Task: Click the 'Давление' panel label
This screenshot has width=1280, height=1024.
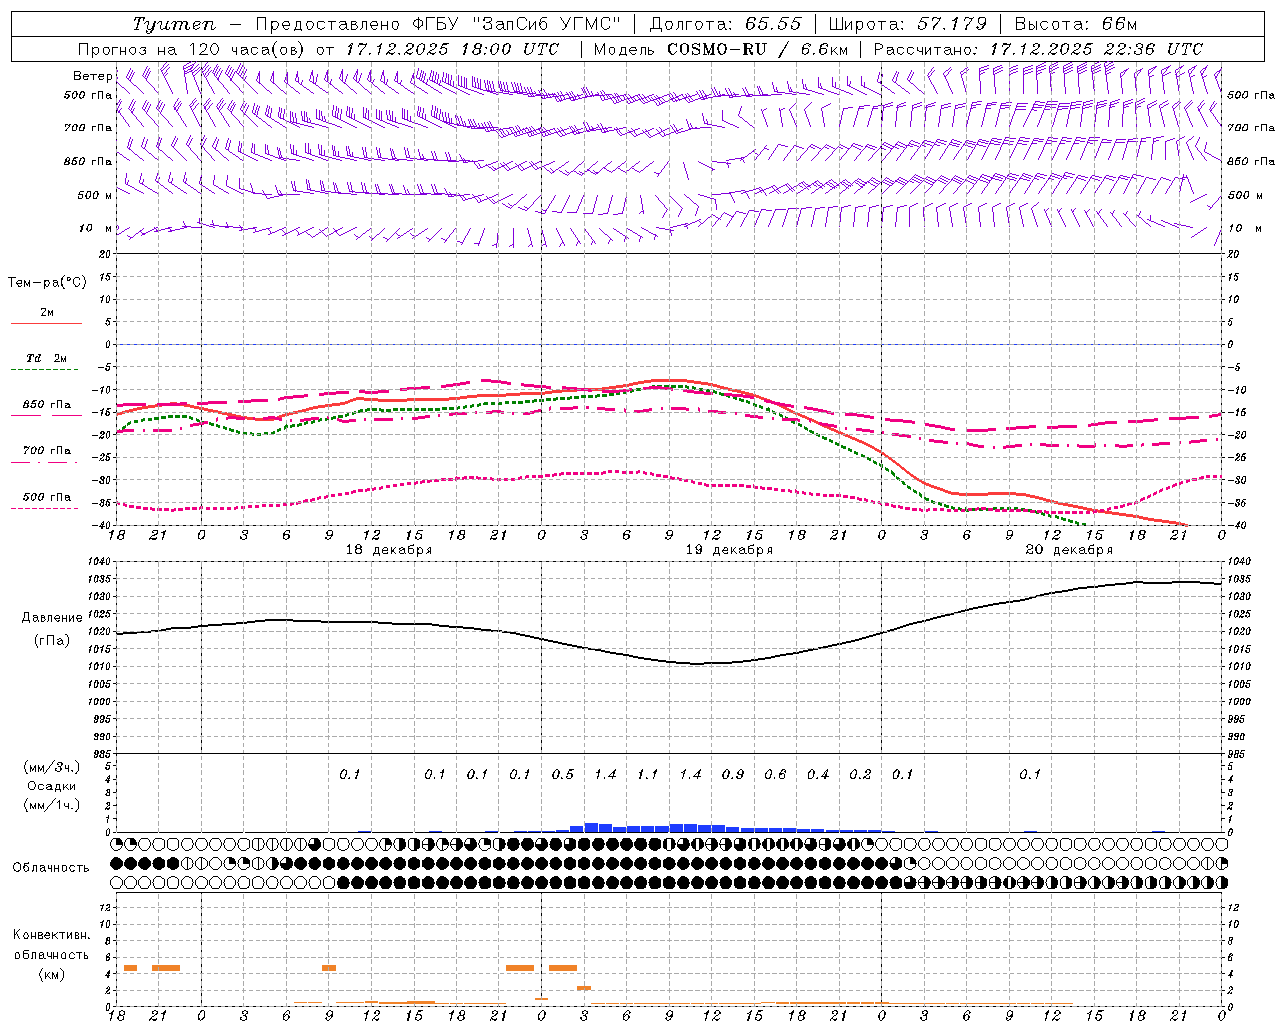Action: click(x=52, y=618)
